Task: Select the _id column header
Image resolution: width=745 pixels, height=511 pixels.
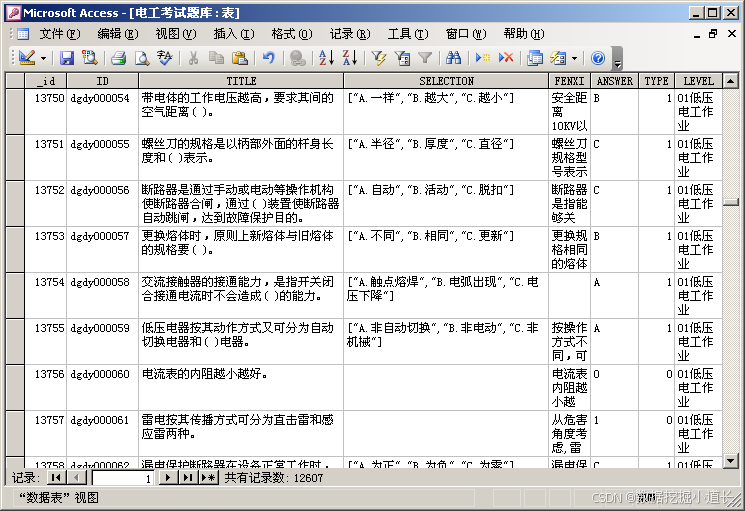Action: 46,81
